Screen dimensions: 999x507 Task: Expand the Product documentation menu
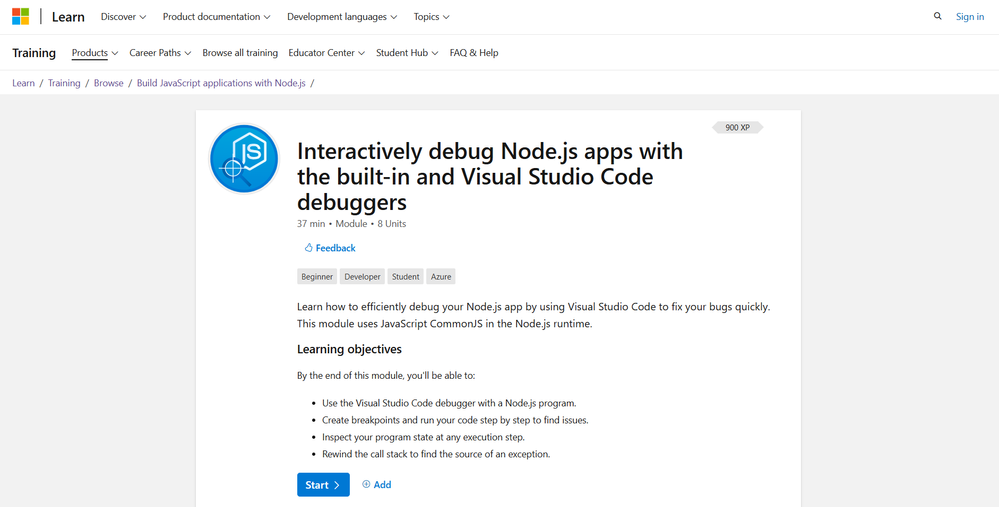point(217,17)
